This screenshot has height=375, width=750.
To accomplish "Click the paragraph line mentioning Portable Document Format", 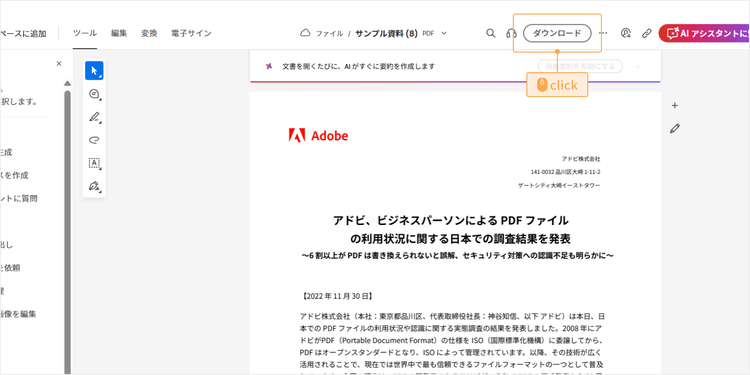I will tap(452, 341).
